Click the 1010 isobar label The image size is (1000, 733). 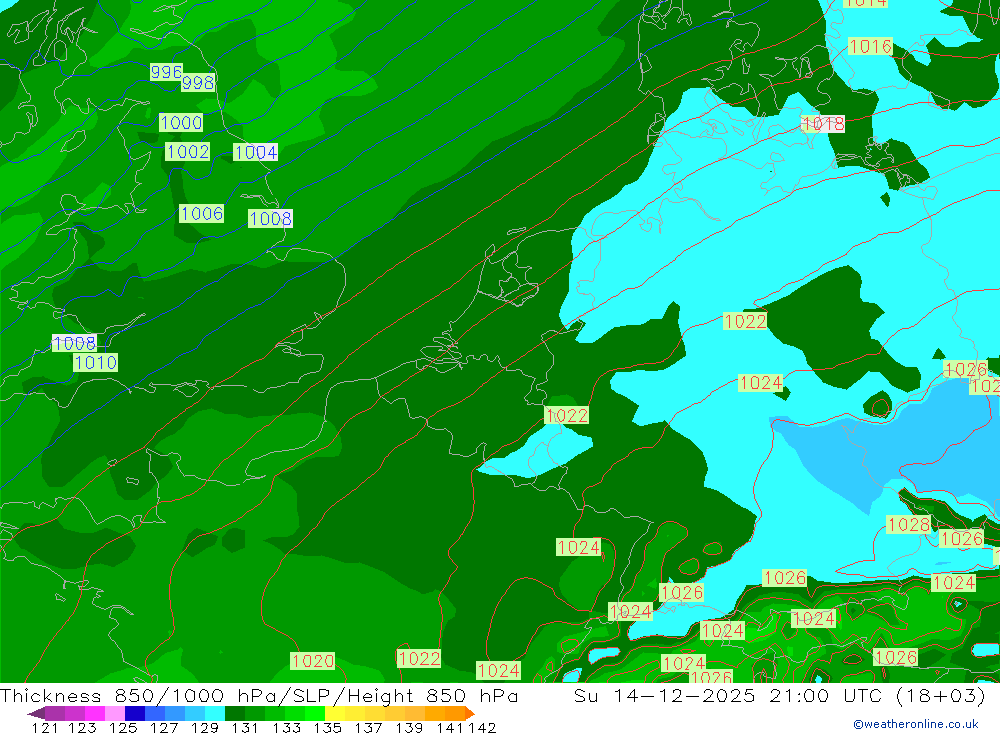[x=96, y=363]
